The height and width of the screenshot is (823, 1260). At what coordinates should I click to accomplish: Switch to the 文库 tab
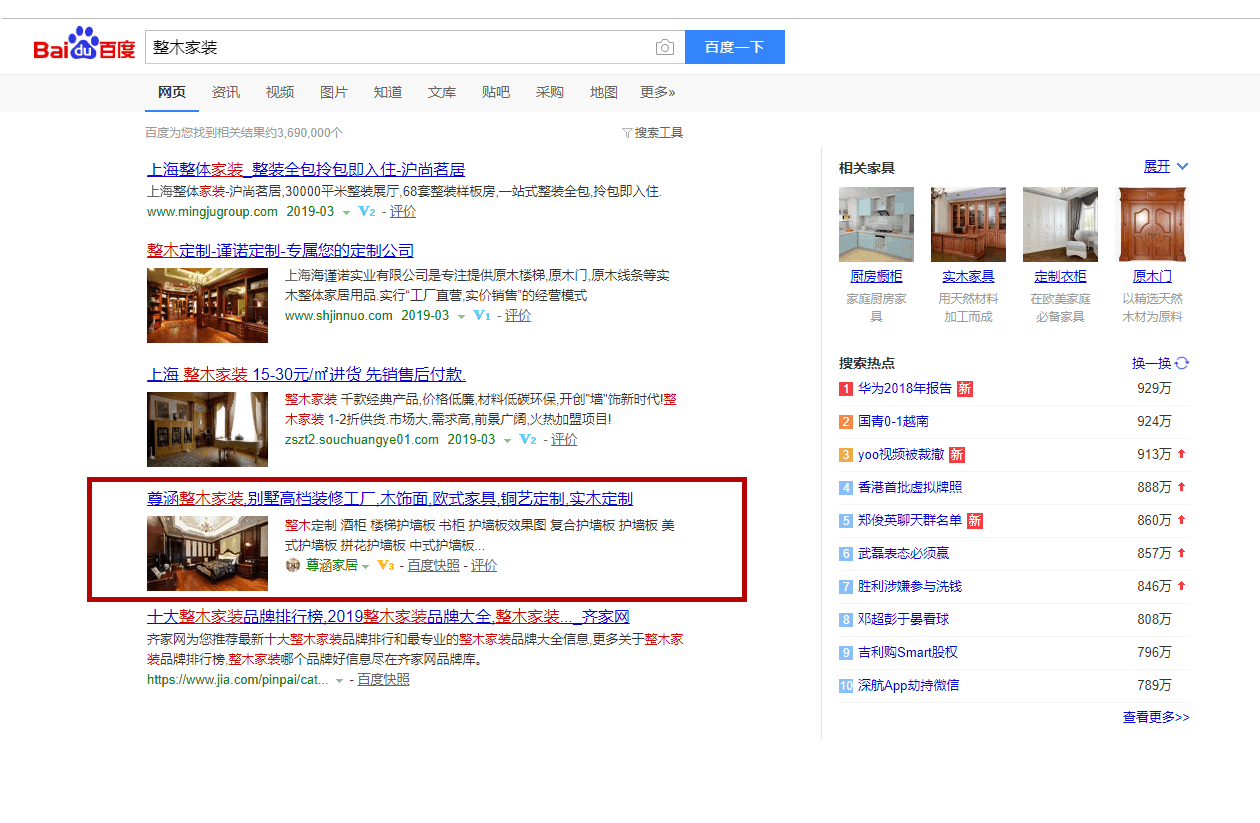[x=442, y=92]
